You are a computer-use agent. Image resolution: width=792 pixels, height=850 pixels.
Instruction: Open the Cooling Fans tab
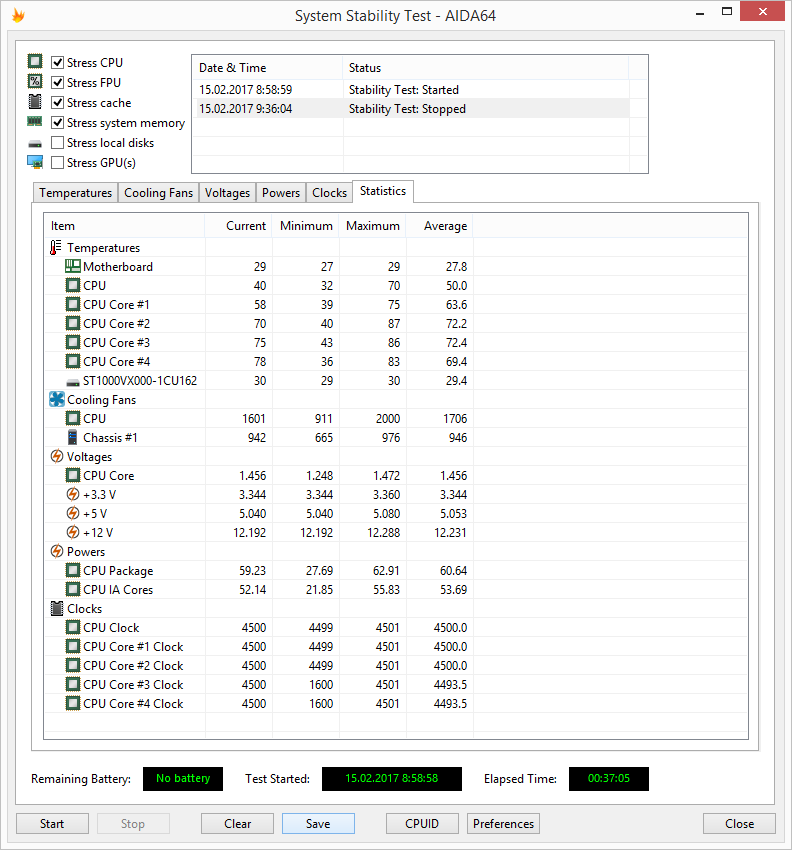[158, 193]
